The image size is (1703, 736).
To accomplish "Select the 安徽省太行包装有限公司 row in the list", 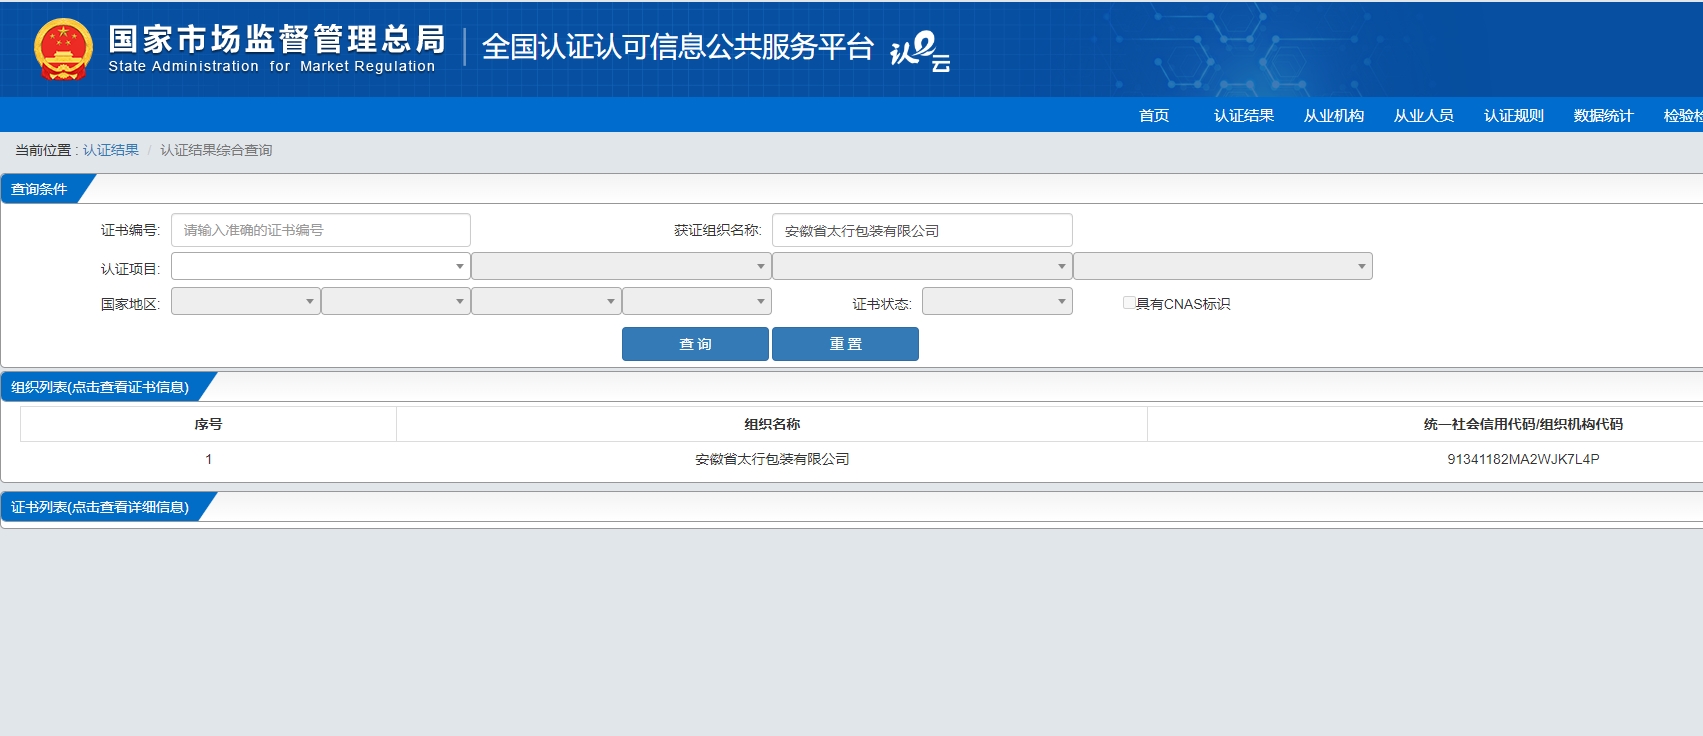I will 860,459.
